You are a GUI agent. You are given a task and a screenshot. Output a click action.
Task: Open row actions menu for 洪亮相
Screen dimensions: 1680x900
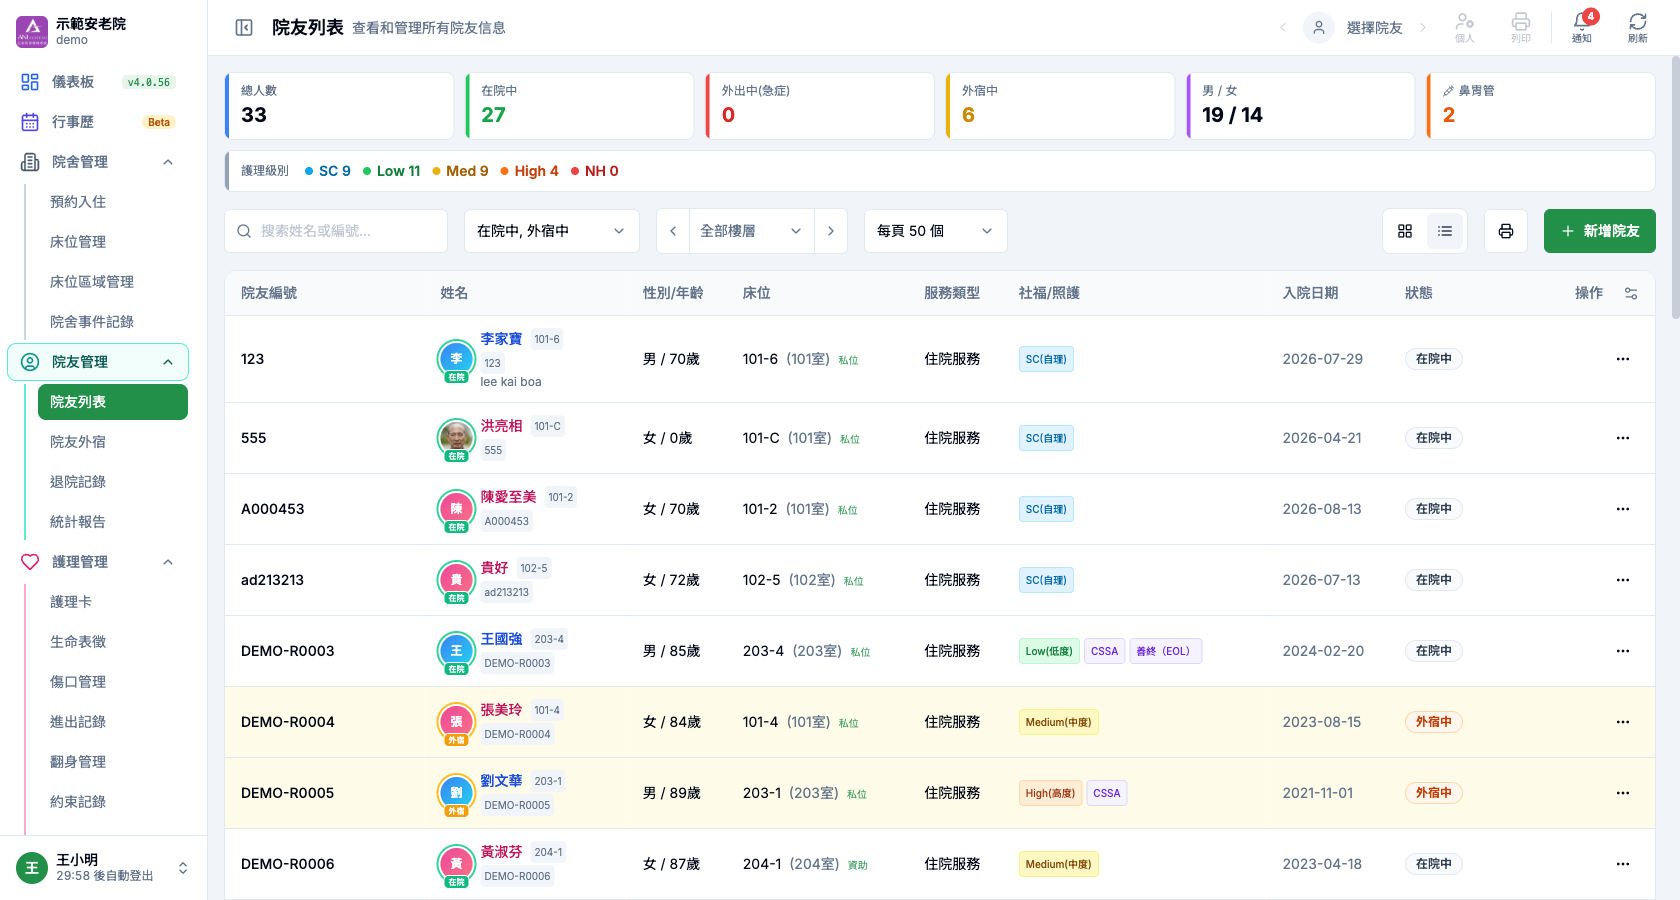coord(1623,438)
